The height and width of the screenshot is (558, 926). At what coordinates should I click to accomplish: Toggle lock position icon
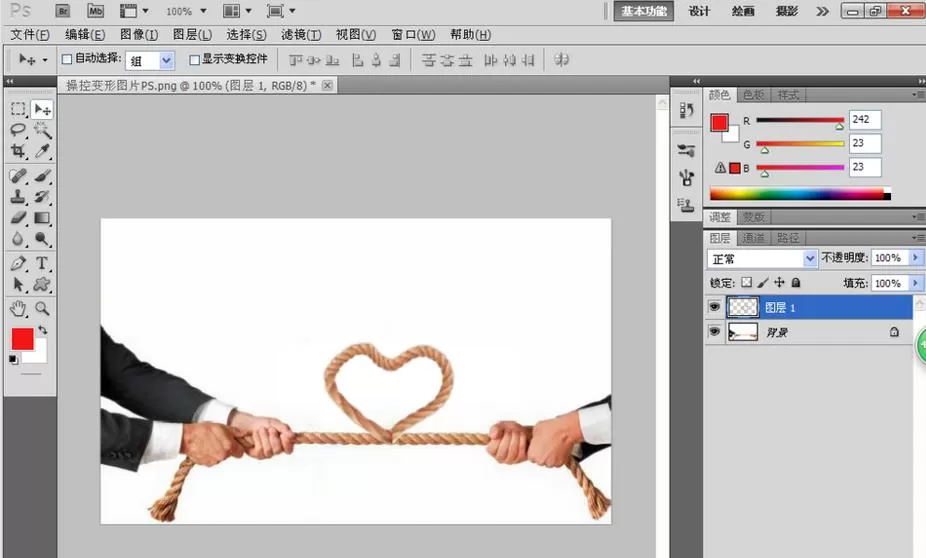(x=779, y=282)
